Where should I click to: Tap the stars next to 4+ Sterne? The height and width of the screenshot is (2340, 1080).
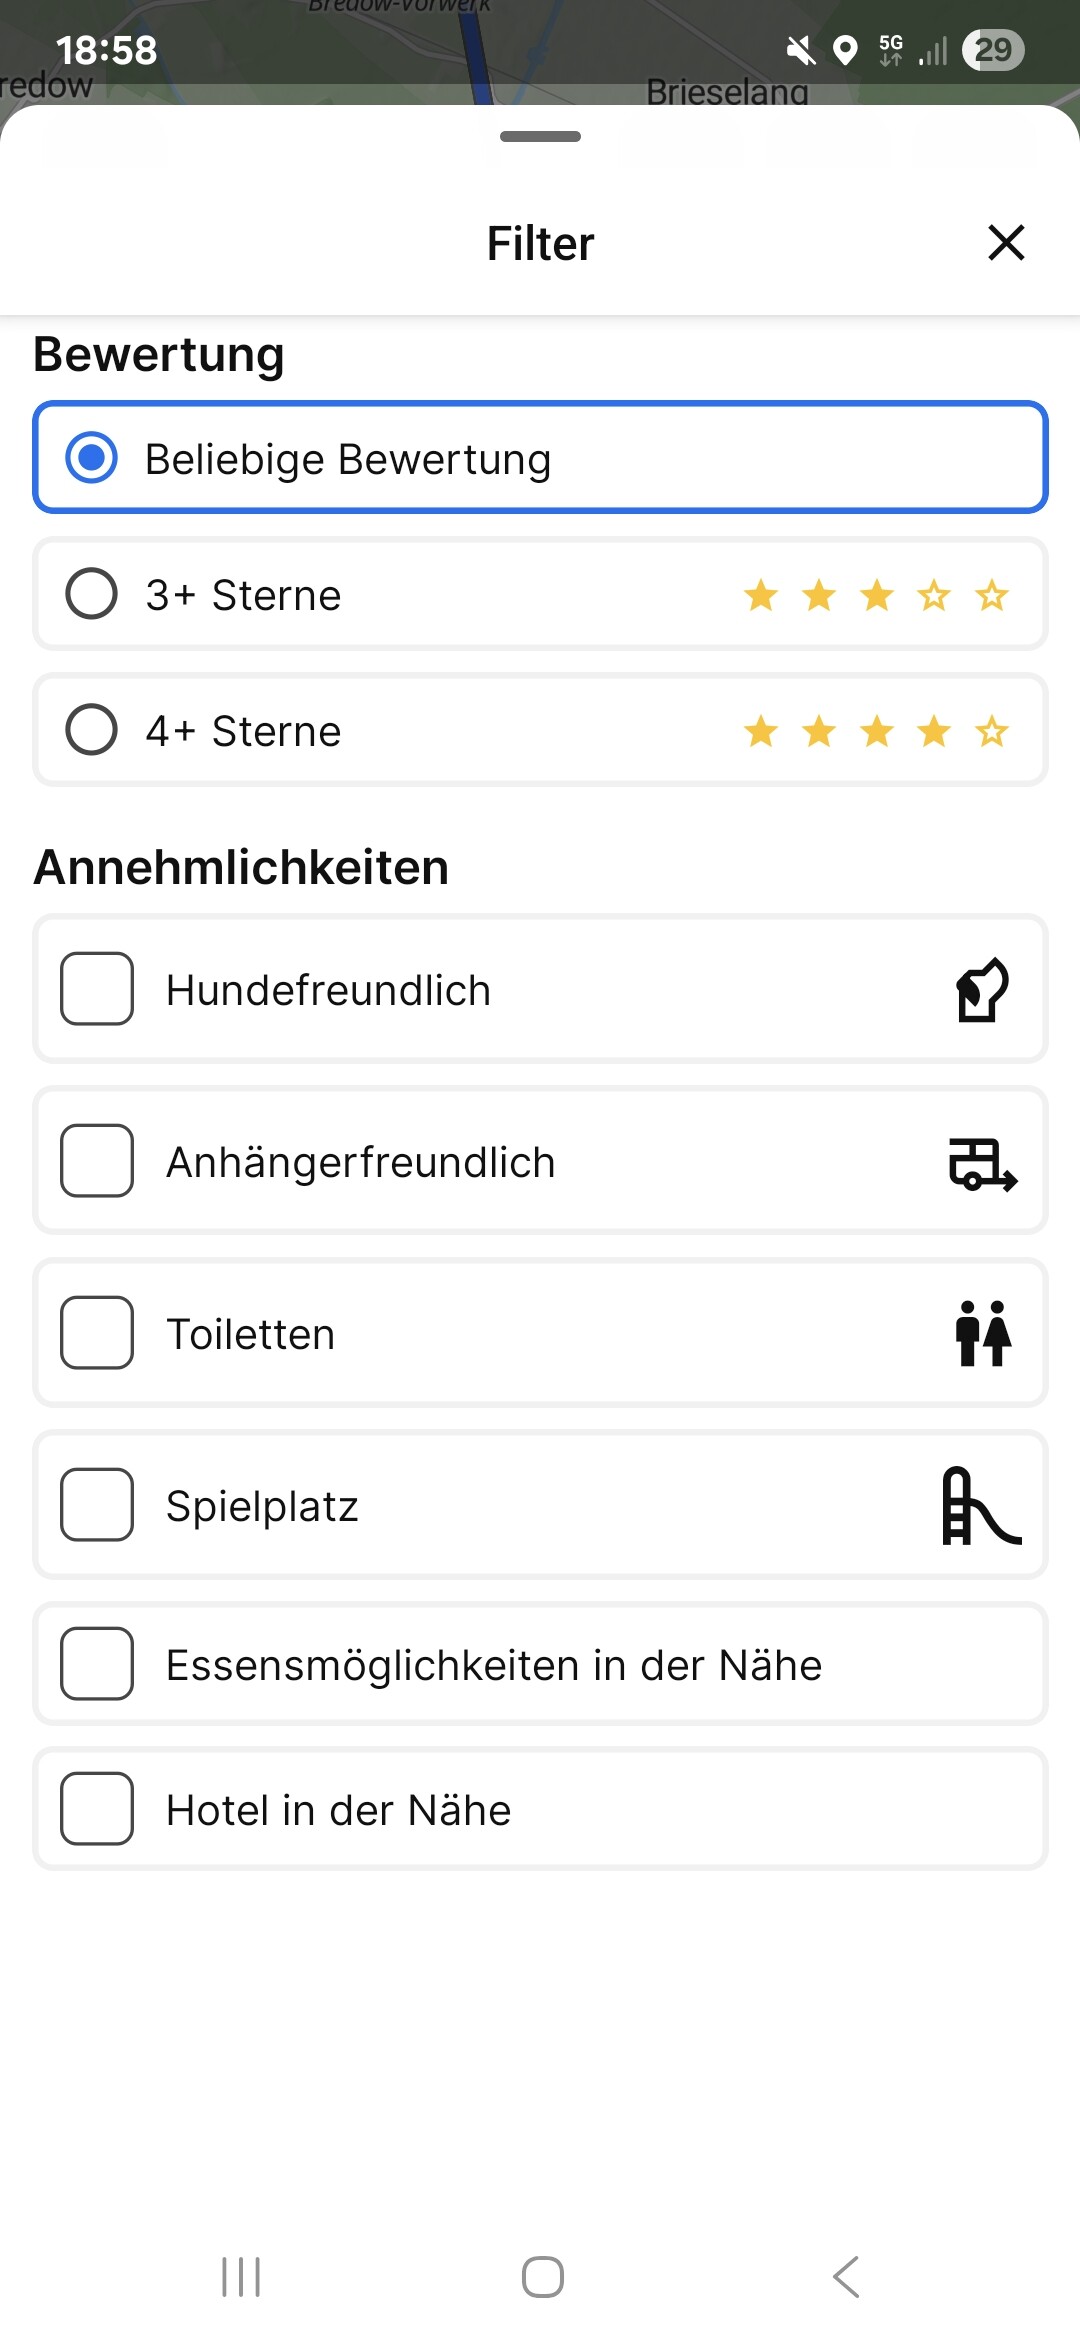(876, 732)
